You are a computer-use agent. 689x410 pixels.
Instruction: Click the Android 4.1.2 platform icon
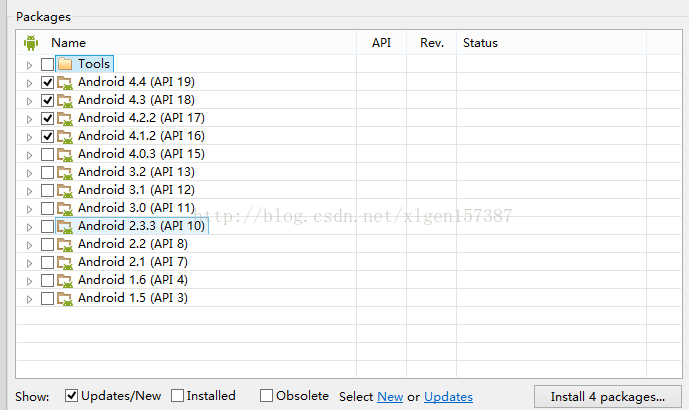point(65,137)
